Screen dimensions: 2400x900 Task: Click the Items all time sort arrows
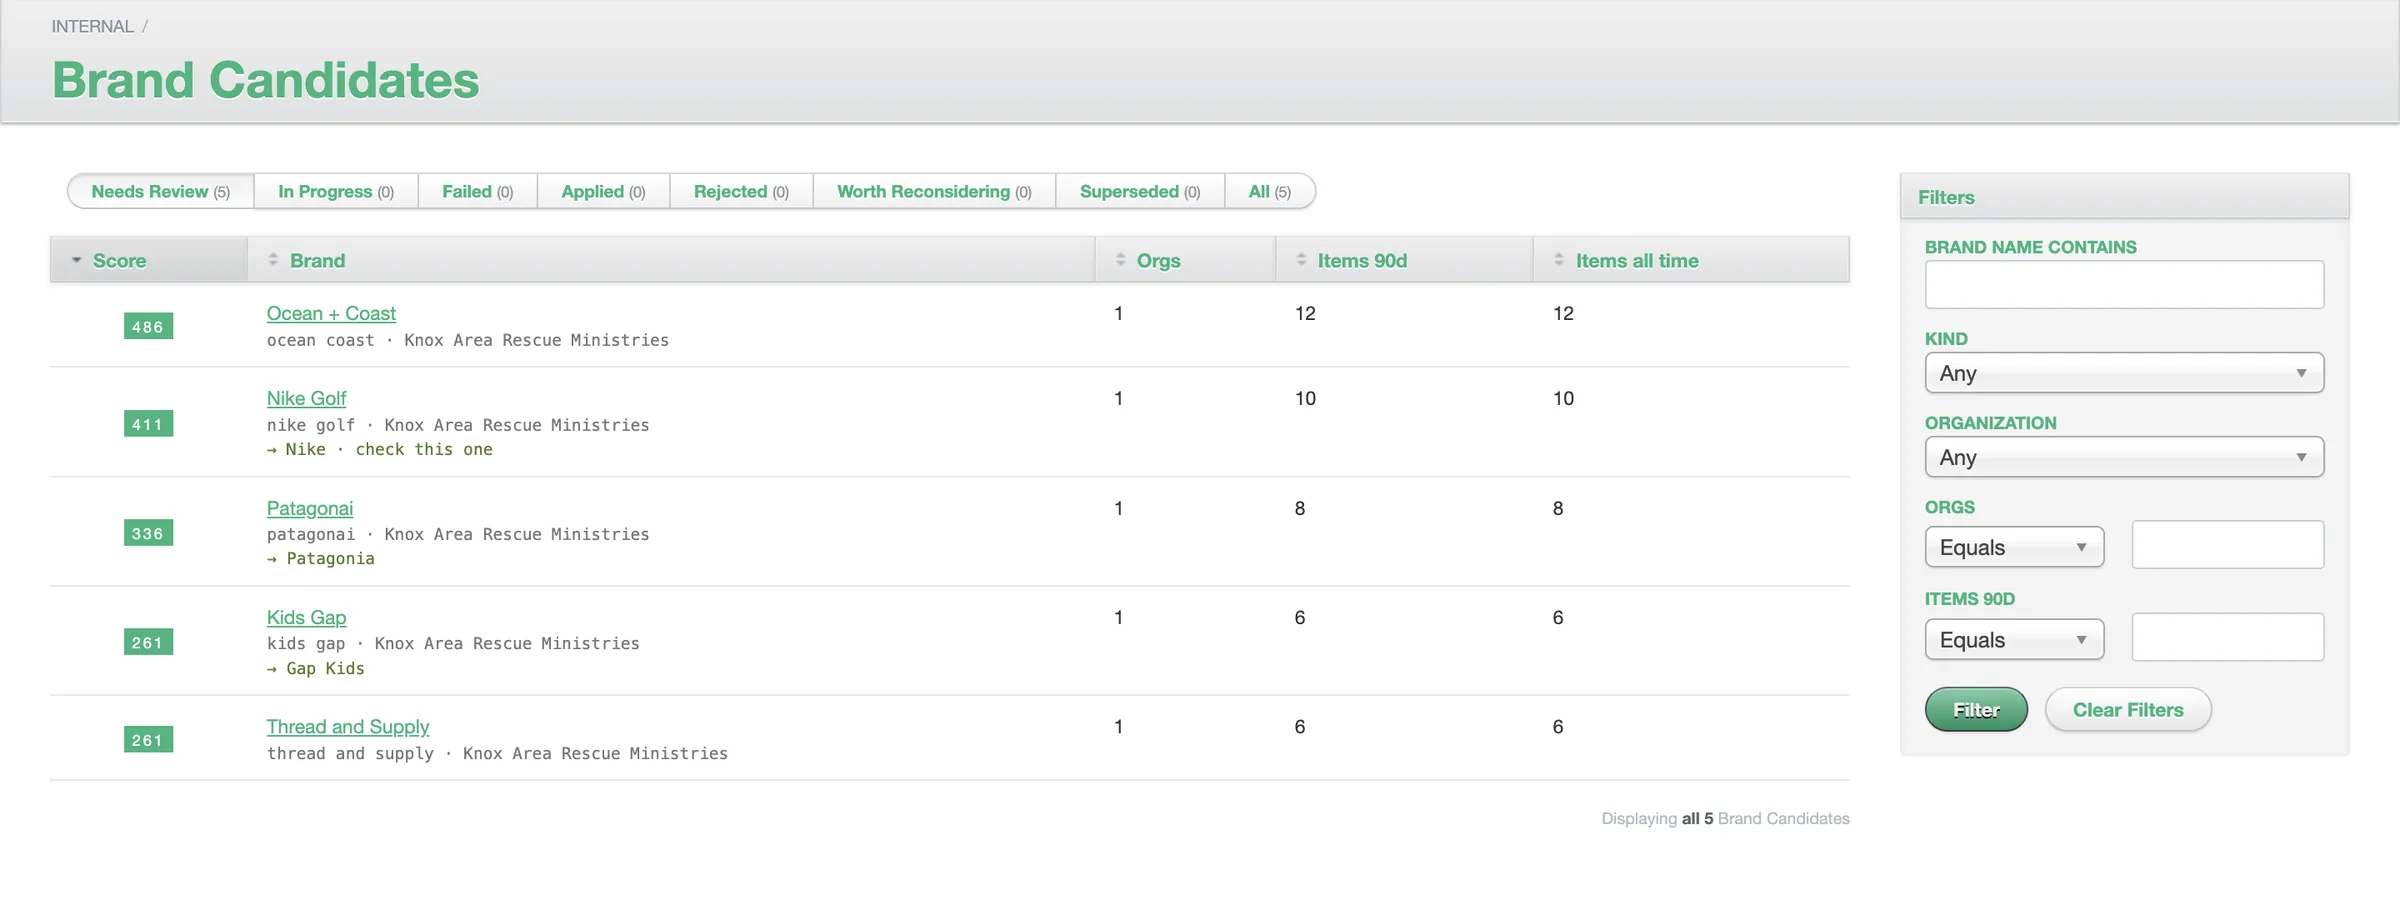pyautogui.click(x=1559, y=260)
